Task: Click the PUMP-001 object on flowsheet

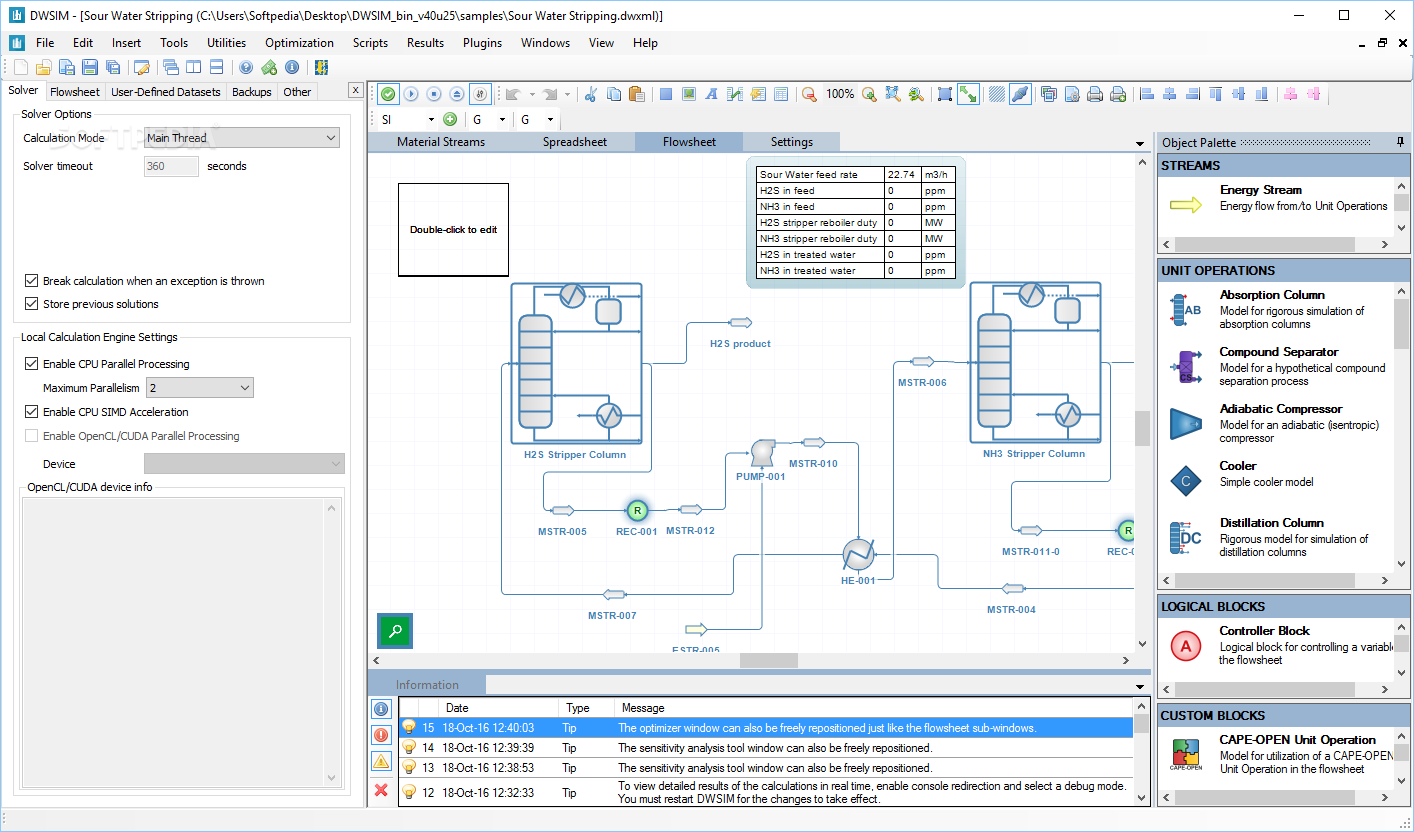Action: tap(761, 453)
